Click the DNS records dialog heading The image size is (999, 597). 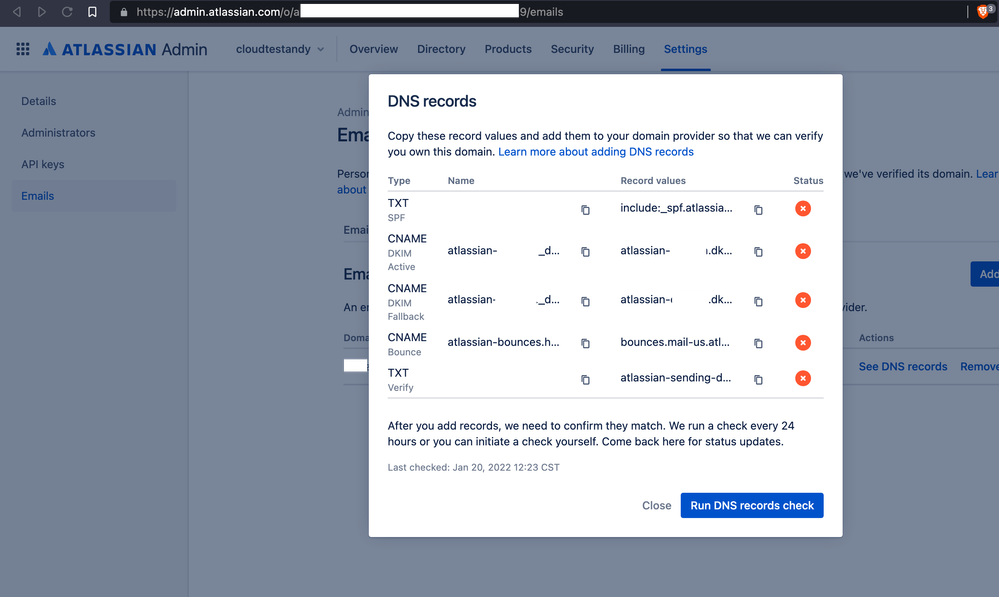[432, 101]
